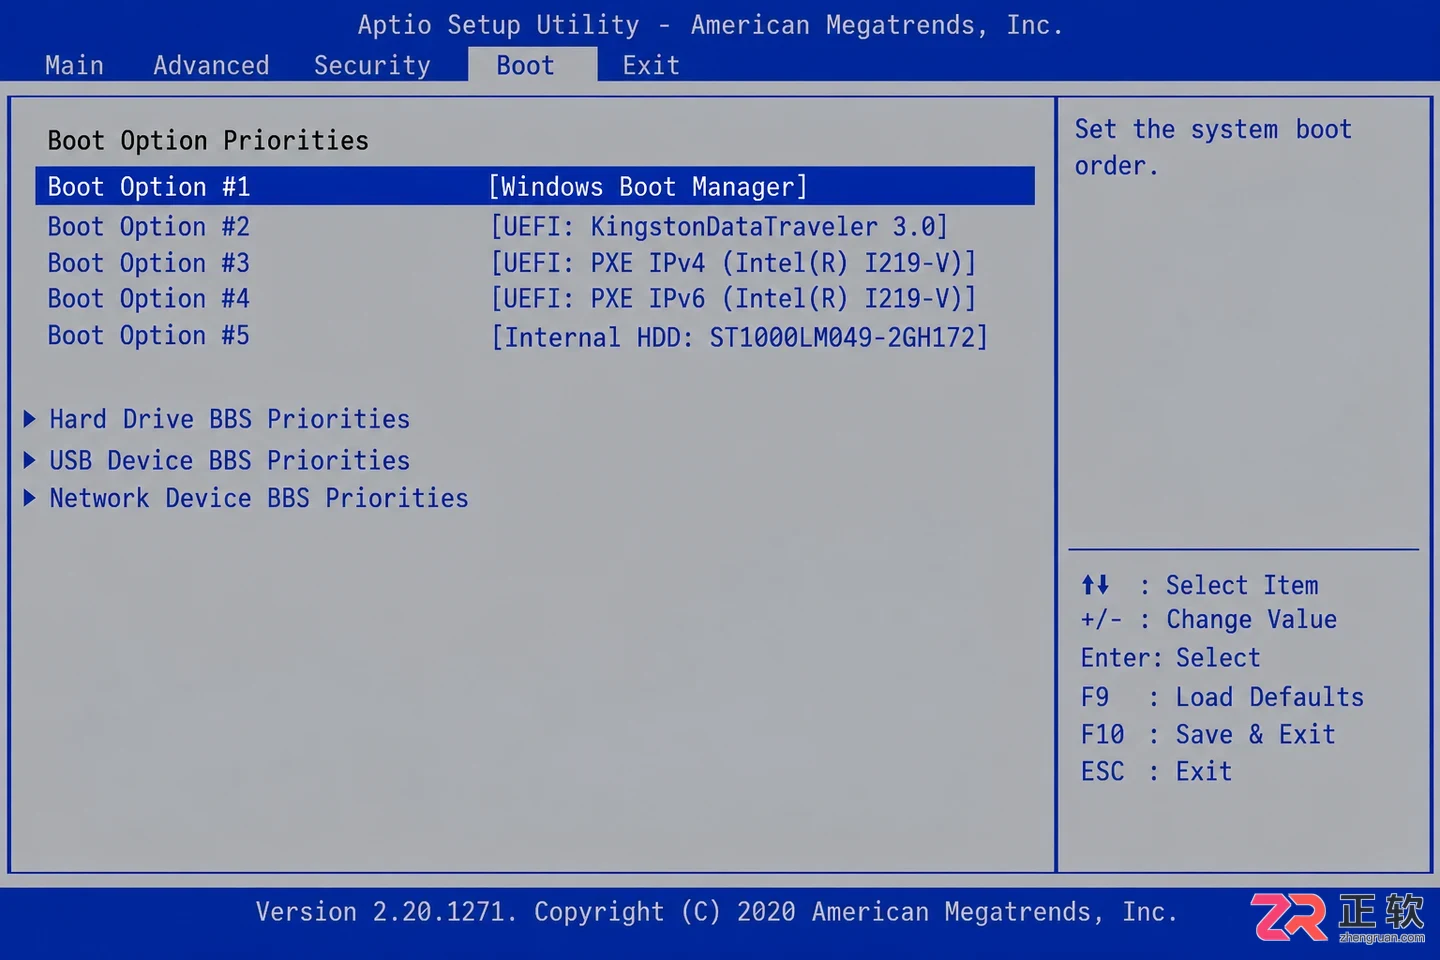This screenshot has width=1440, height=960.
Task: Go to the Security tab
Action: point(372,66)
